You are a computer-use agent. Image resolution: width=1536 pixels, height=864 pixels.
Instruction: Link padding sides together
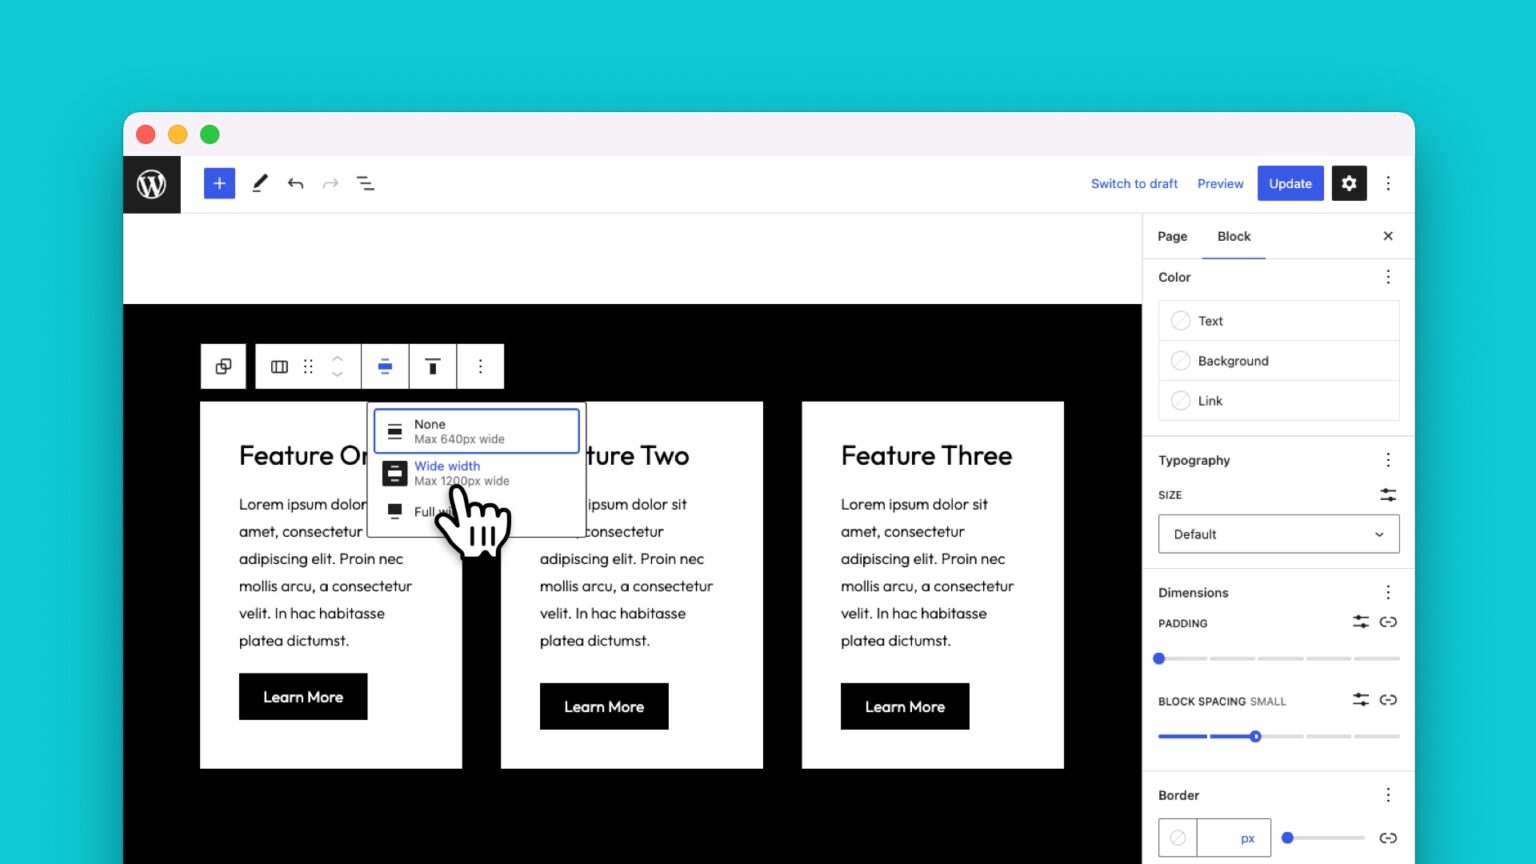(x=1388, y=622)
